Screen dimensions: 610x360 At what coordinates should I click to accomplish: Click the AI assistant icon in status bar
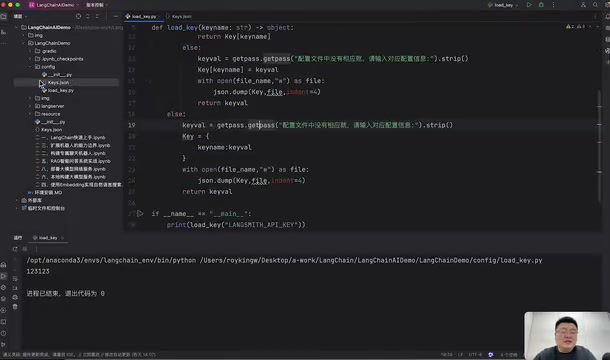(x=491, y=355)
